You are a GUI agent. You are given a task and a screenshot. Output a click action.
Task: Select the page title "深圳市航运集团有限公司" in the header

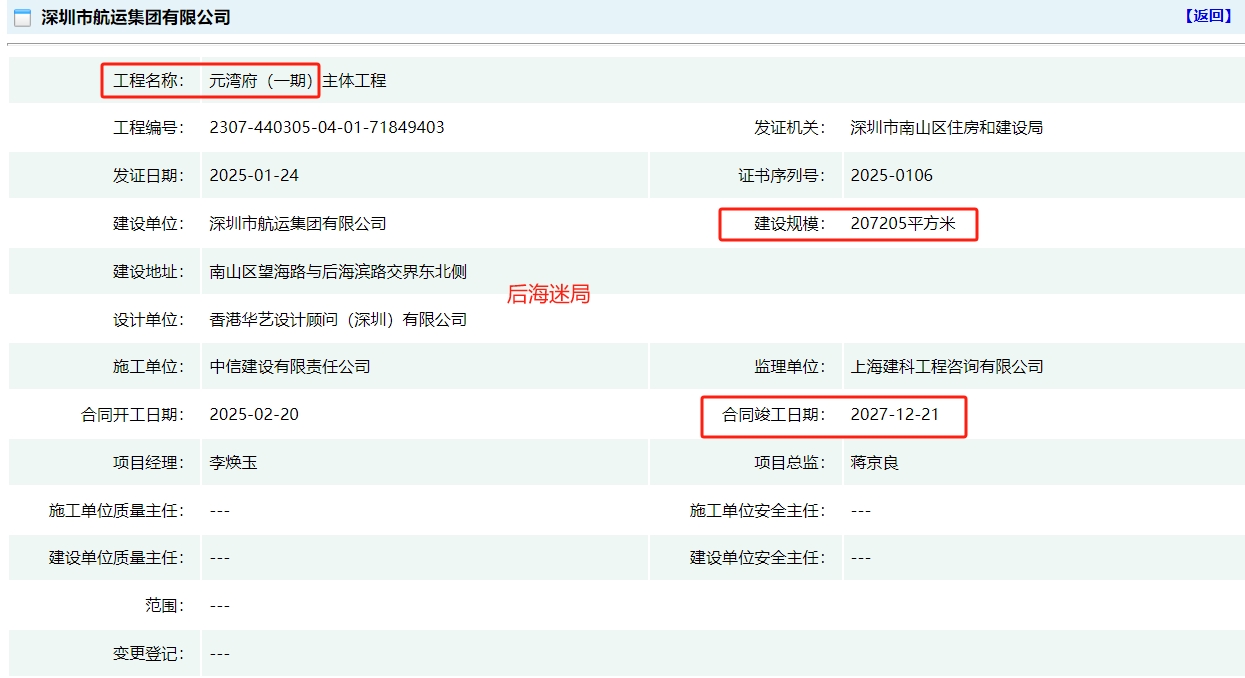coord(136,18)
